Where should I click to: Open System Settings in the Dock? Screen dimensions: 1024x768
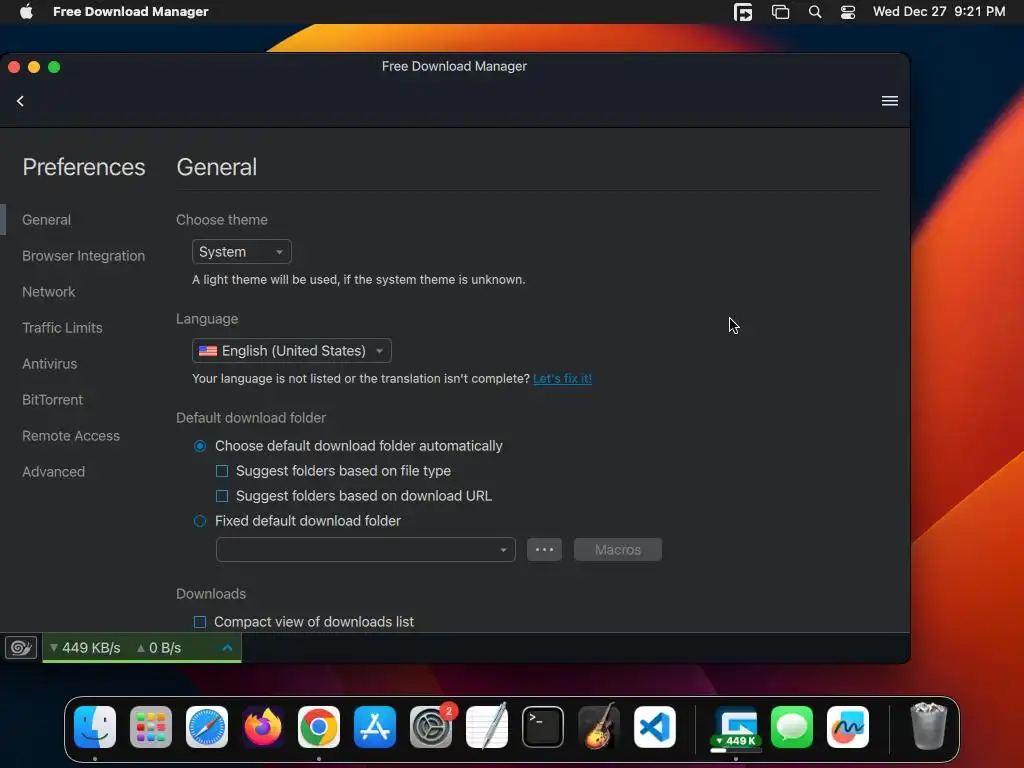(431, 727)
